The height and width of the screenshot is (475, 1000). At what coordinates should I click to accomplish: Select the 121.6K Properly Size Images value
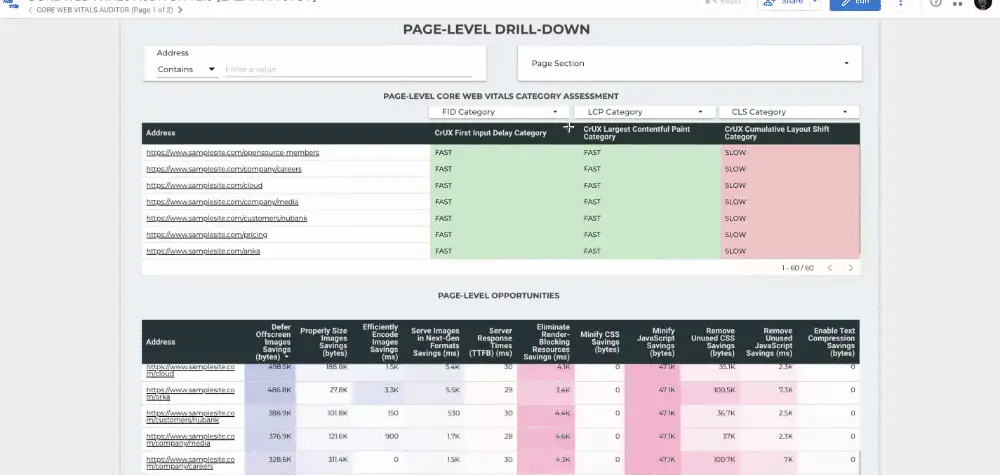pos(336,436)
